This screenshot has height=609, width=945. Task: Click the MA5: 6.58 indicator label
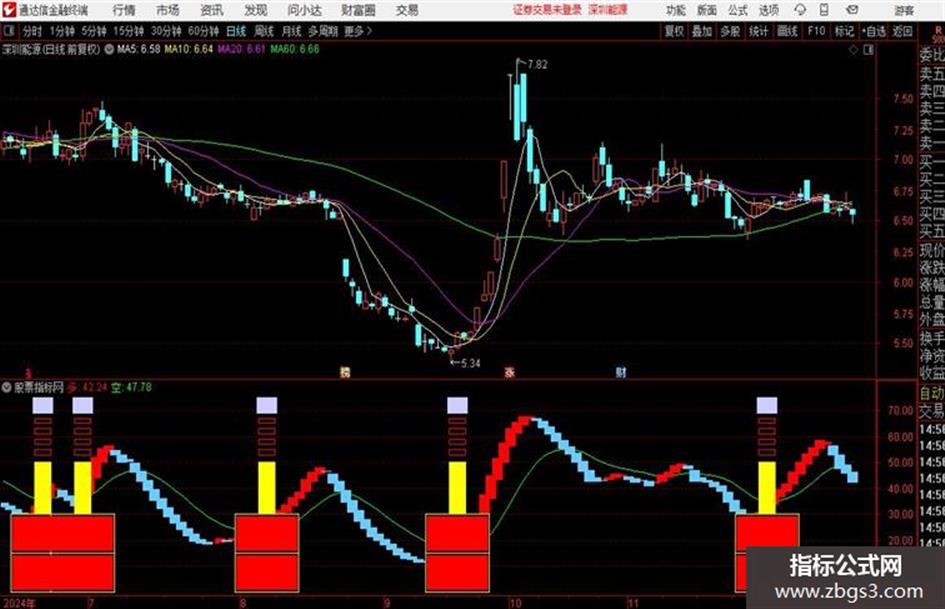tap(139, 49)
